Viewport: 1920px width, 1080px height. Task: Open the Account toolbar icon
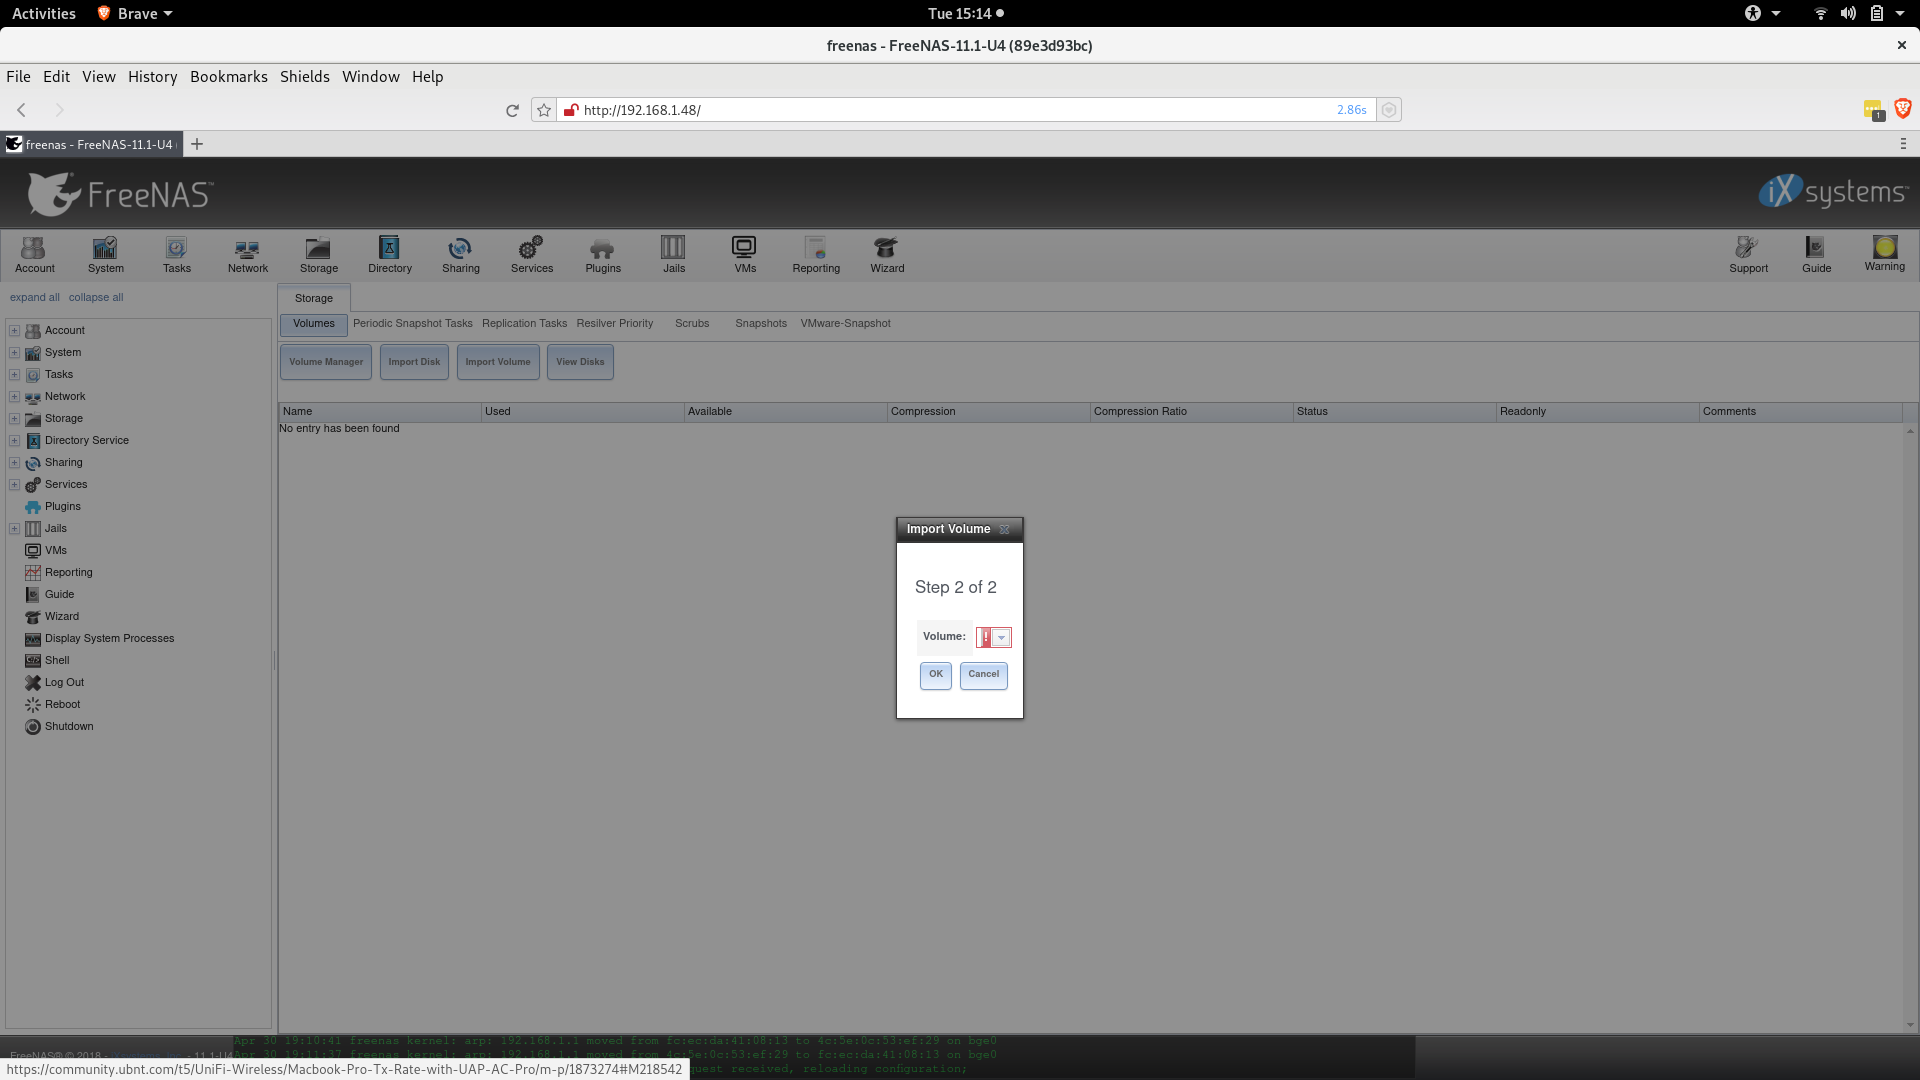(35, 254)
